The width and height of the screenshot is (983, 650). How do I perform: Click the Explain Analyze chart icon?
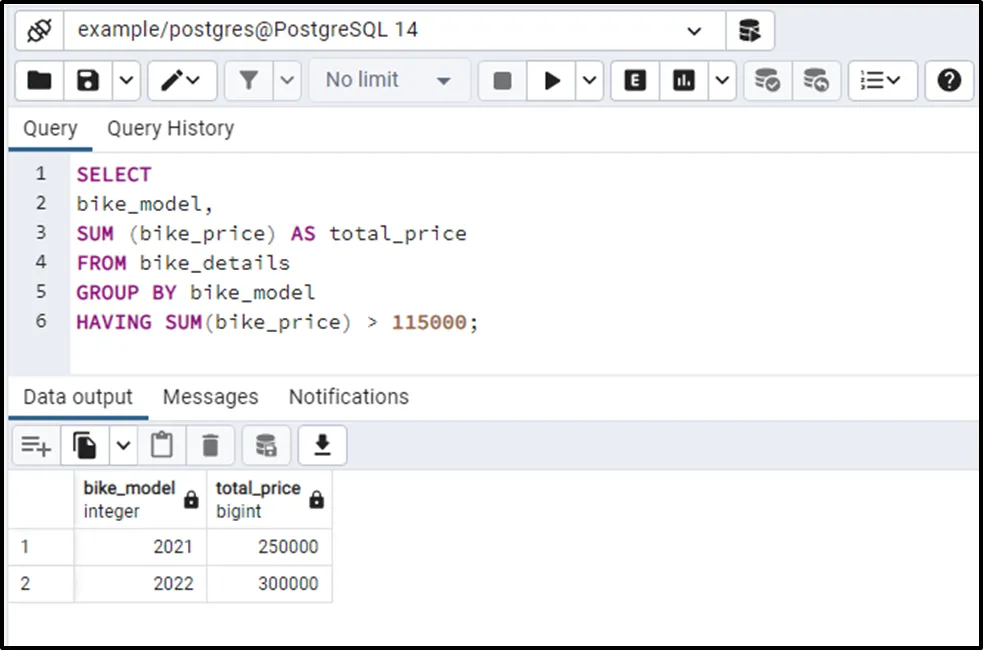[x=684, y=81]
